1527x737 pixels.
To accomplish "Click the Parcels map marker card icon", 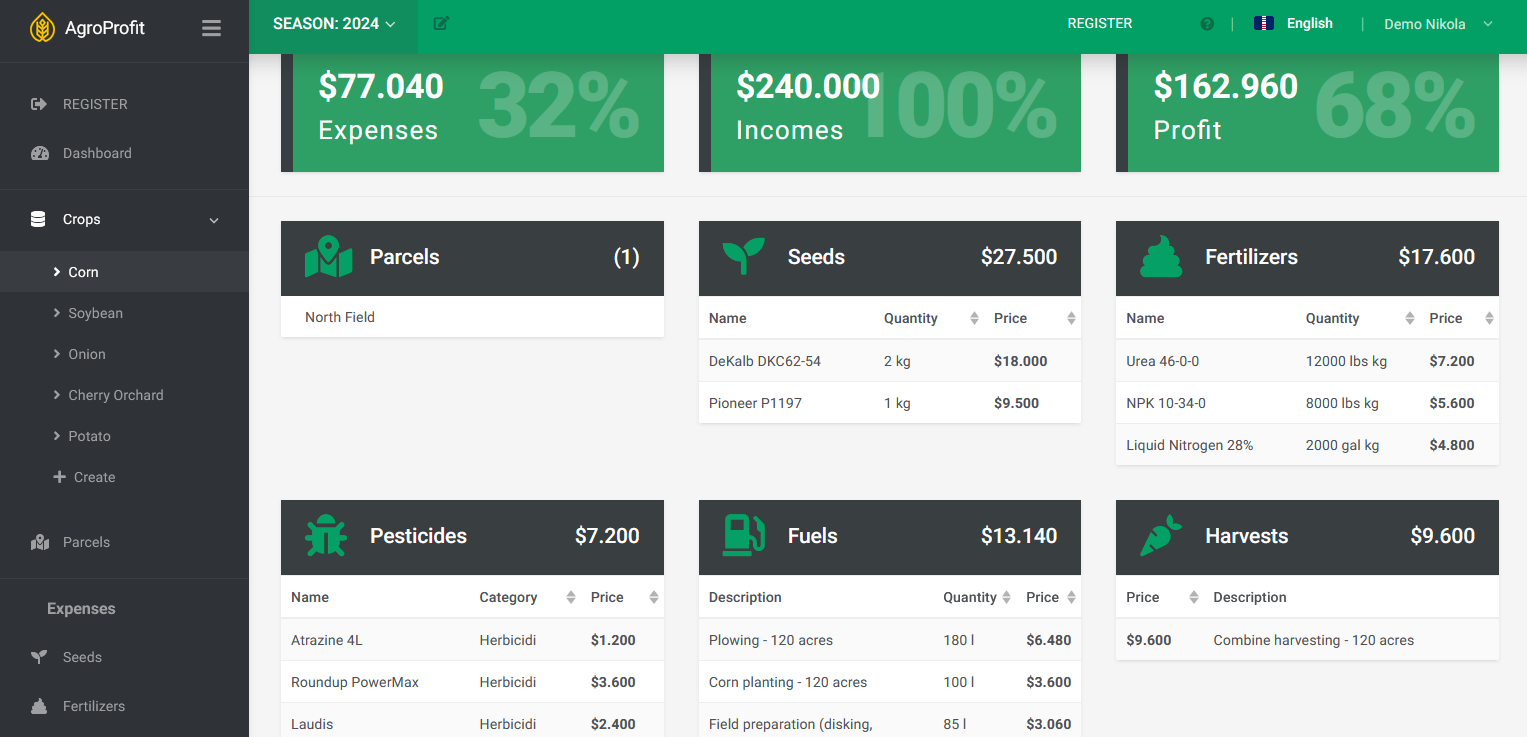I will pyautogui.click(x=328, y=257).
